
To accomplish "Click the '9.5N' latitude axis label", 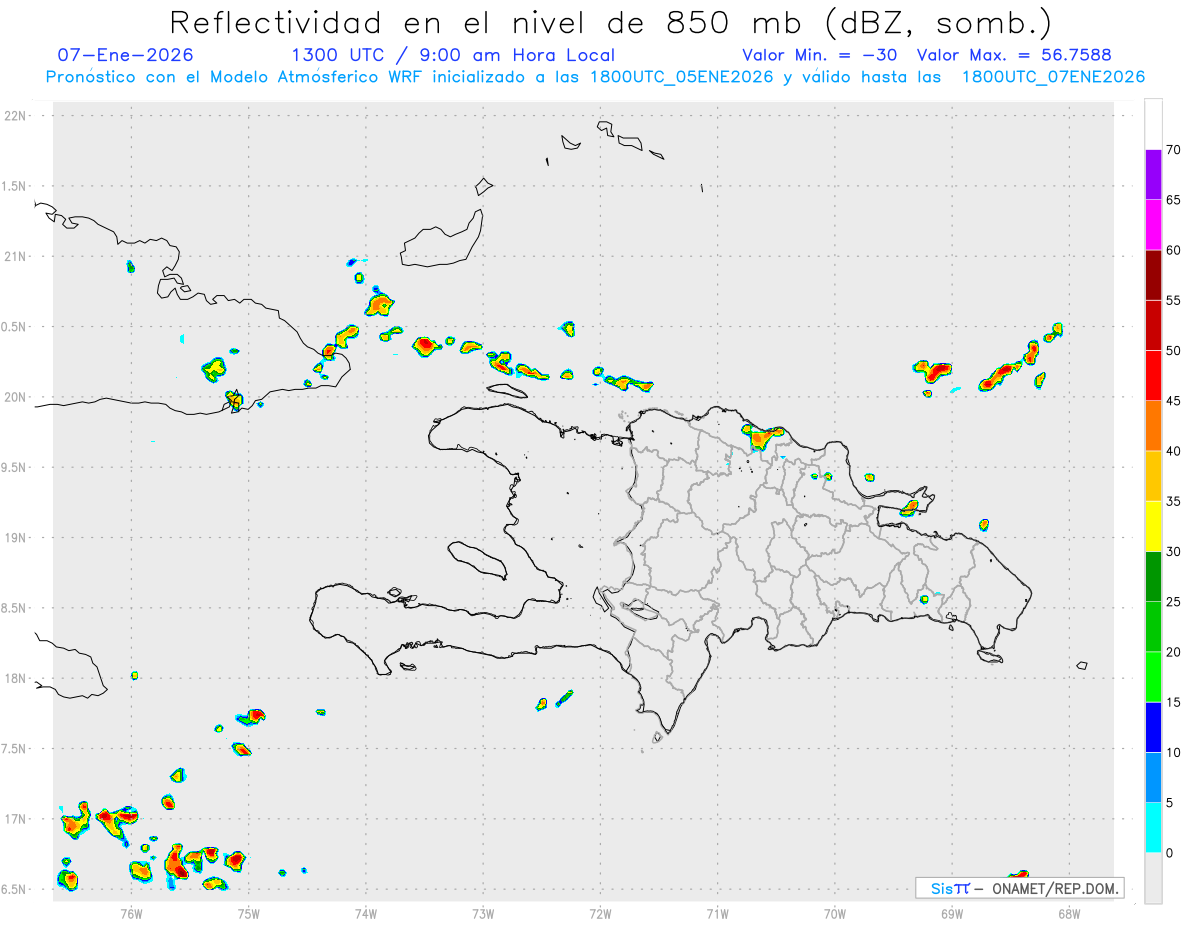I will tap(15, 467).
